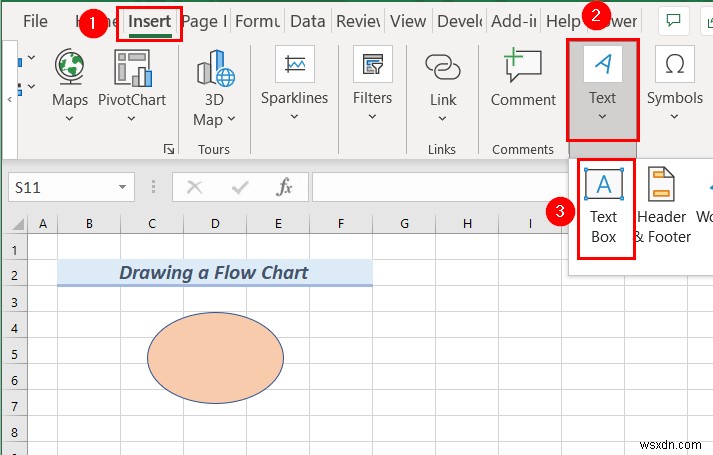
Task: Select column C header
Action: pos(152,224)
